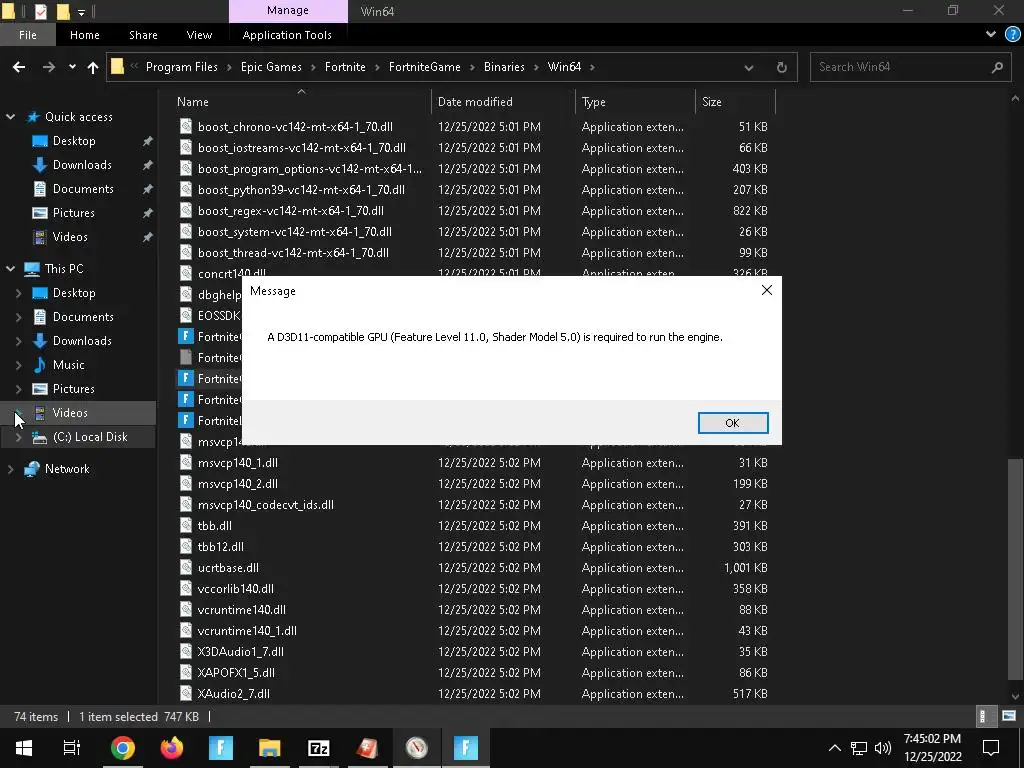The image size is (1024, 768).
Task: Collapse the Quick access tree node
Action: [x=10, y=117]
